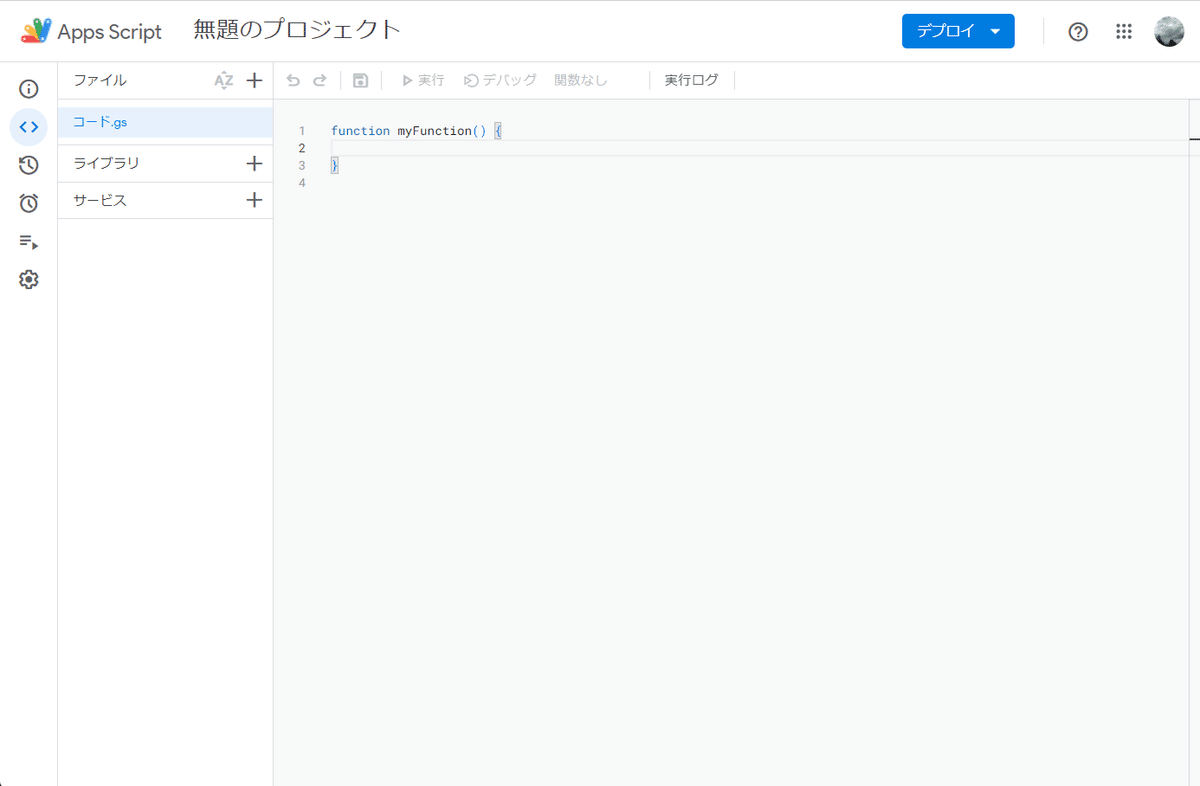Screen dimensions: 1200x786
Task: Open the Project History icon in sidebar
Action: point(29,165)
